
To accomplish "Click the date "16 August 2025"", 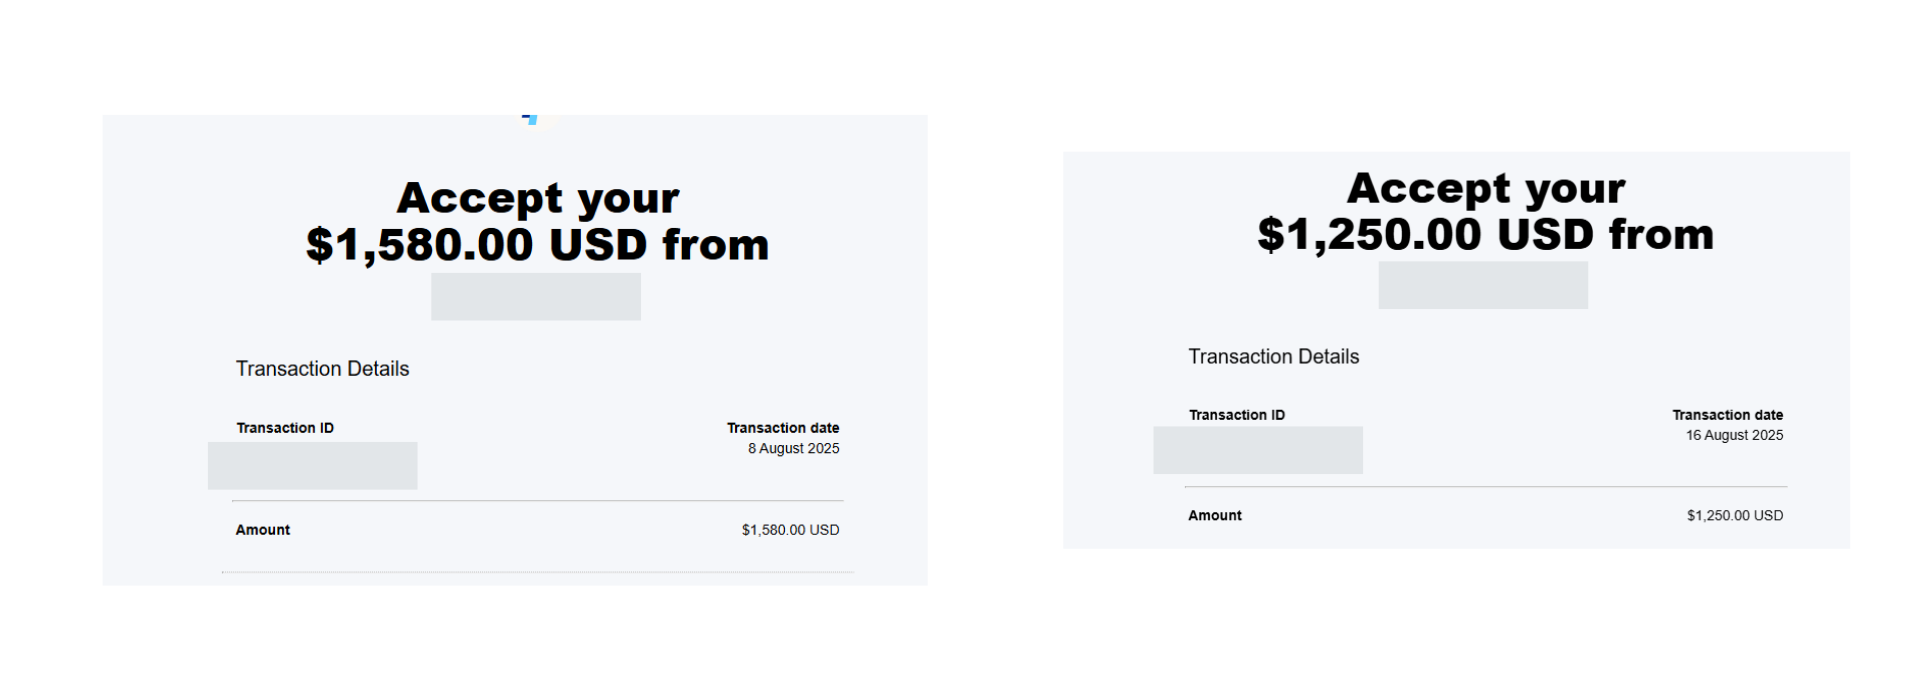I will [x=1734, y=436].
